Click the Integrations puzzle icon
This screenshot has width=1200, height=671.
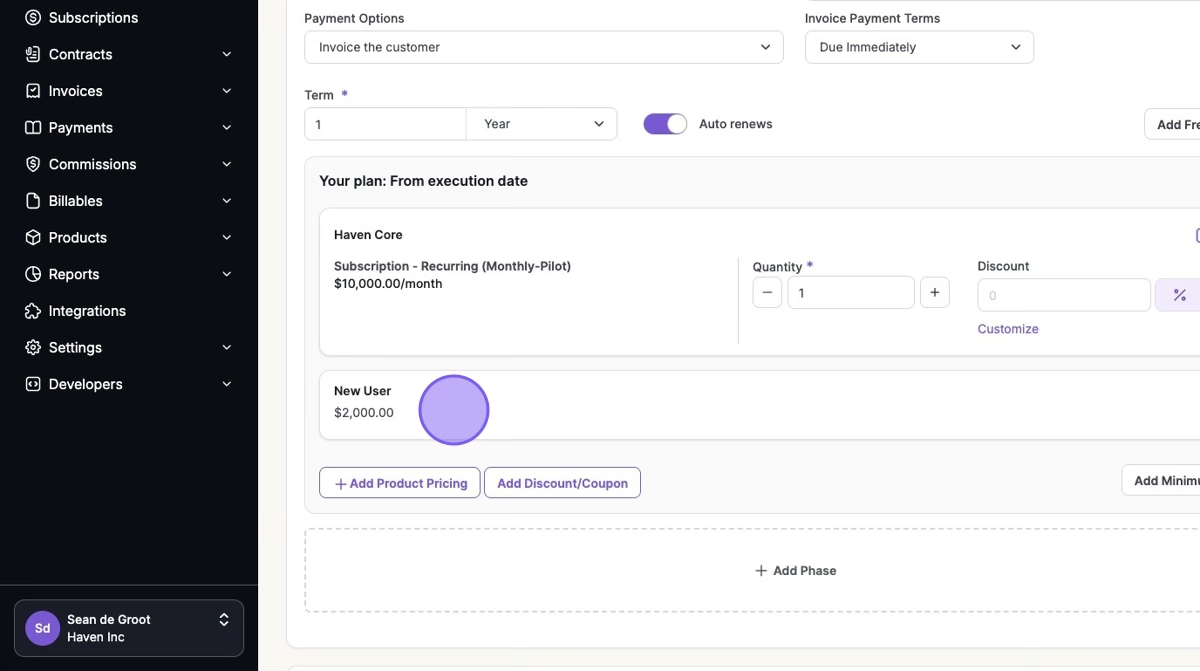33,311
